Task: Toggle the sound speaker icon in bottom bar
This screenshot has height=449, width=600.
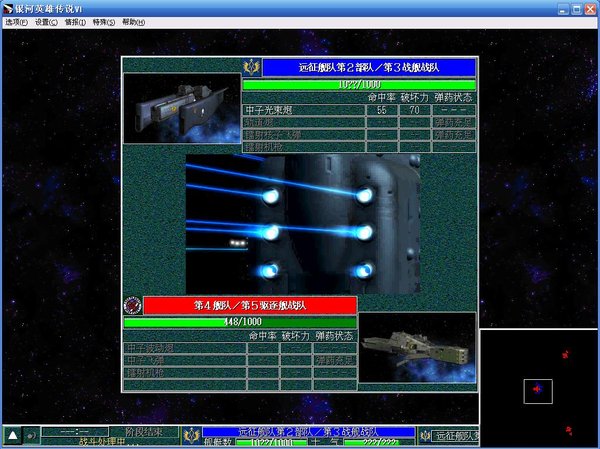Action: coord(31,435)
